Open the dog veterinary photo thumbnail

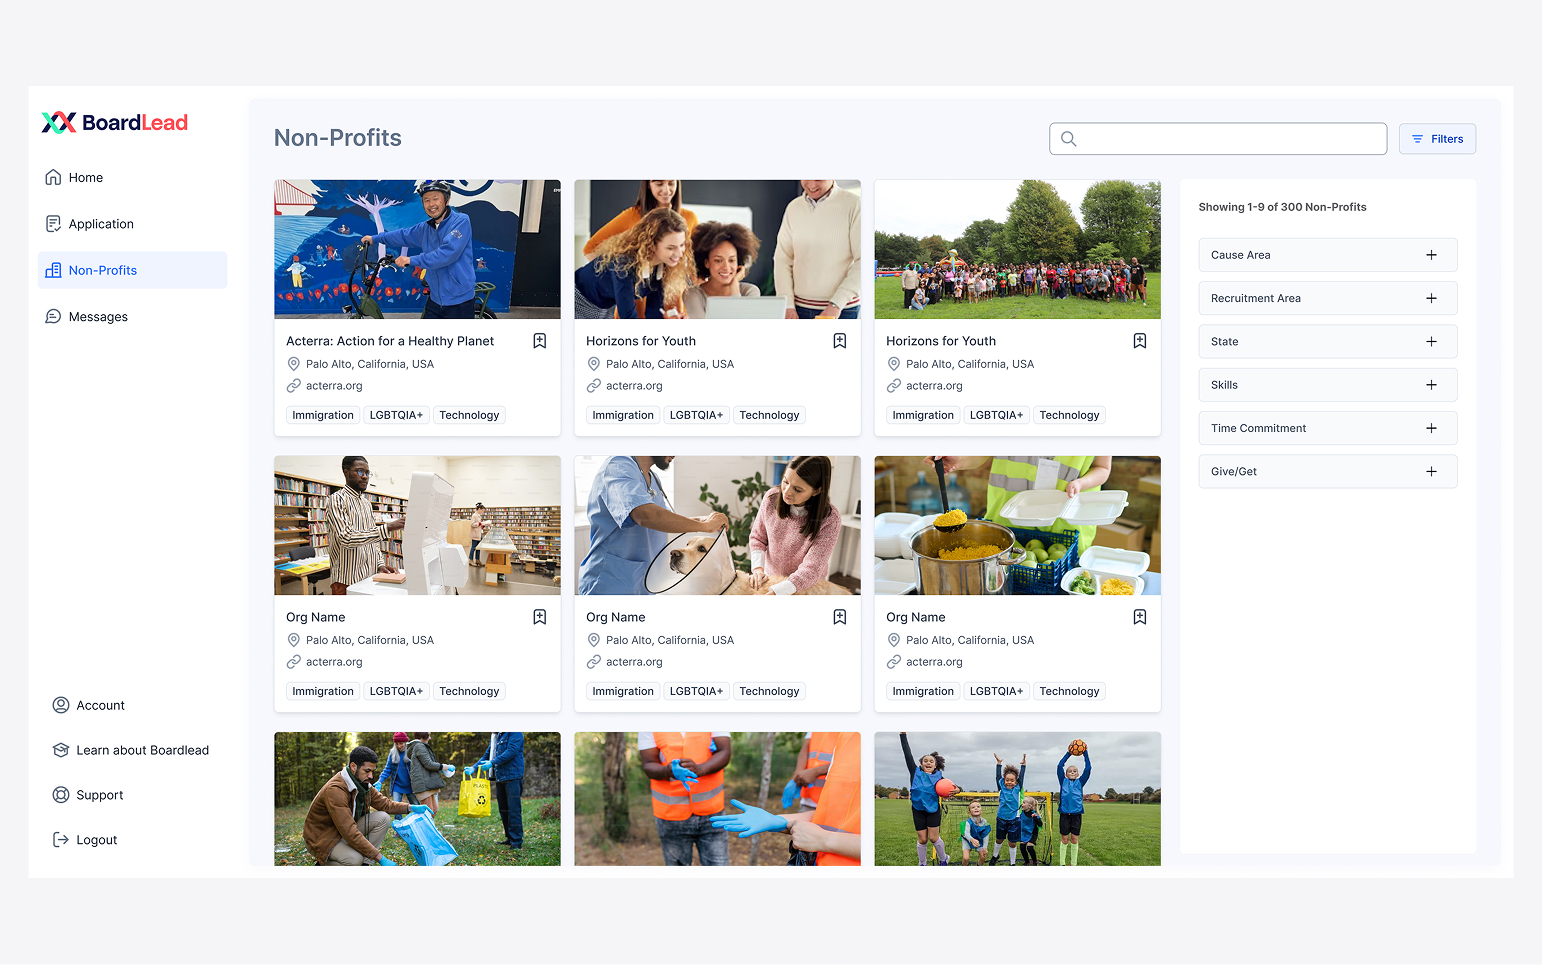(x=717, y=526)
